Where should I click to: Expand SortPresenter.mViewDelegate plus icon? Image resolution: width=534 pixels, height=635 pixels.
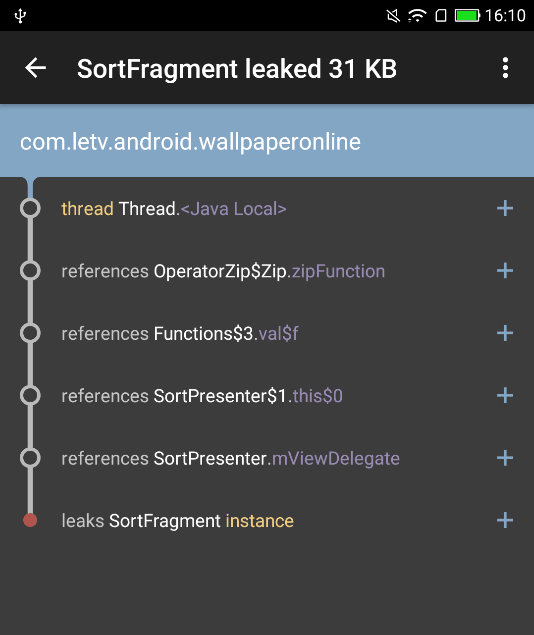click(505, 458)
